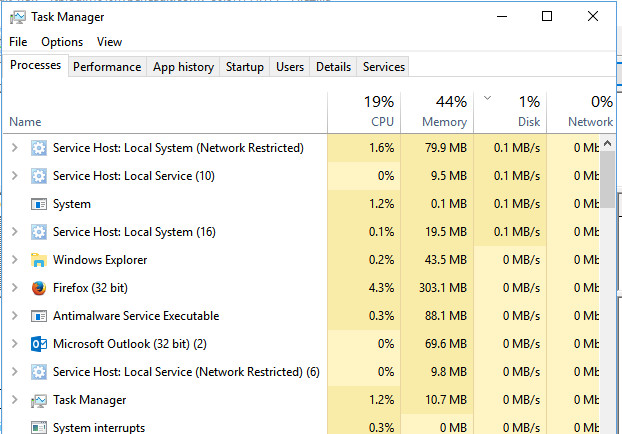Select the Processes tab
Viewport: 622px width, 434px height.
point(35,65)
